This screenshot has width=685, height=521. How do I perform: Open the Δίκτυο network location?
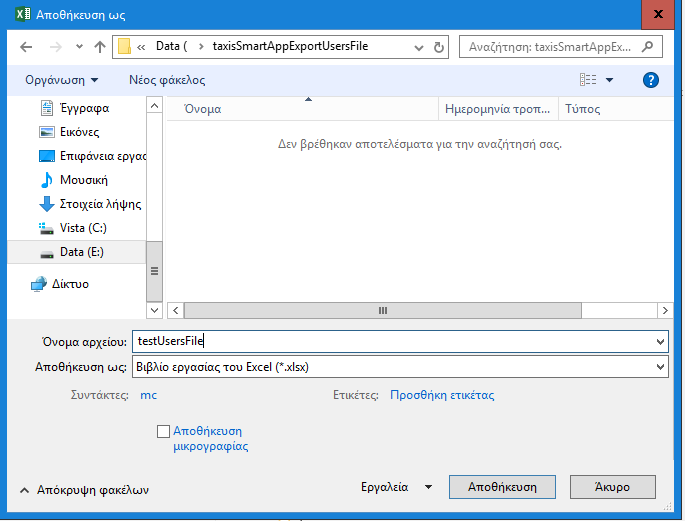click(x=70, y=284)
